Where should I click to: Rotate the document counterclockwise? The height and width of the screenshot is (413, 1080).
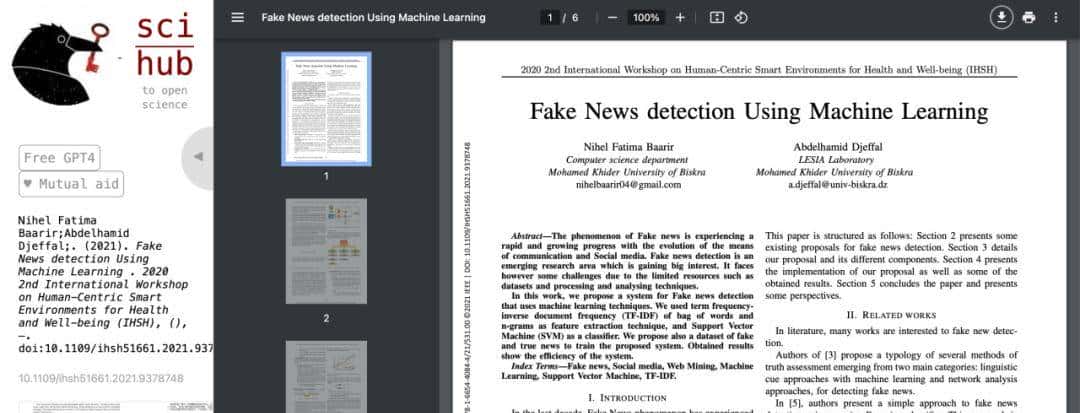tap(741, 18)
